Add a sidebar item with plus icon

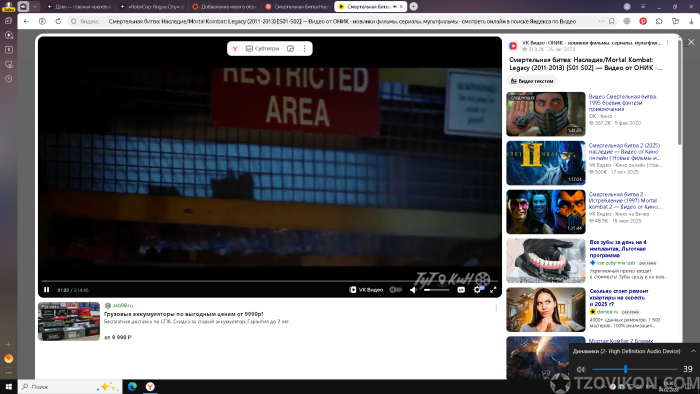pos(8,344)
